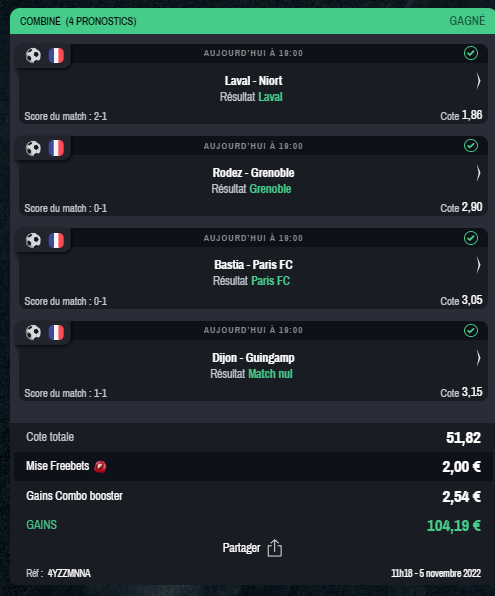
Task: Select the Dijon - Guingamp match title
Action: pyautogui.click(x=253, y=358)
